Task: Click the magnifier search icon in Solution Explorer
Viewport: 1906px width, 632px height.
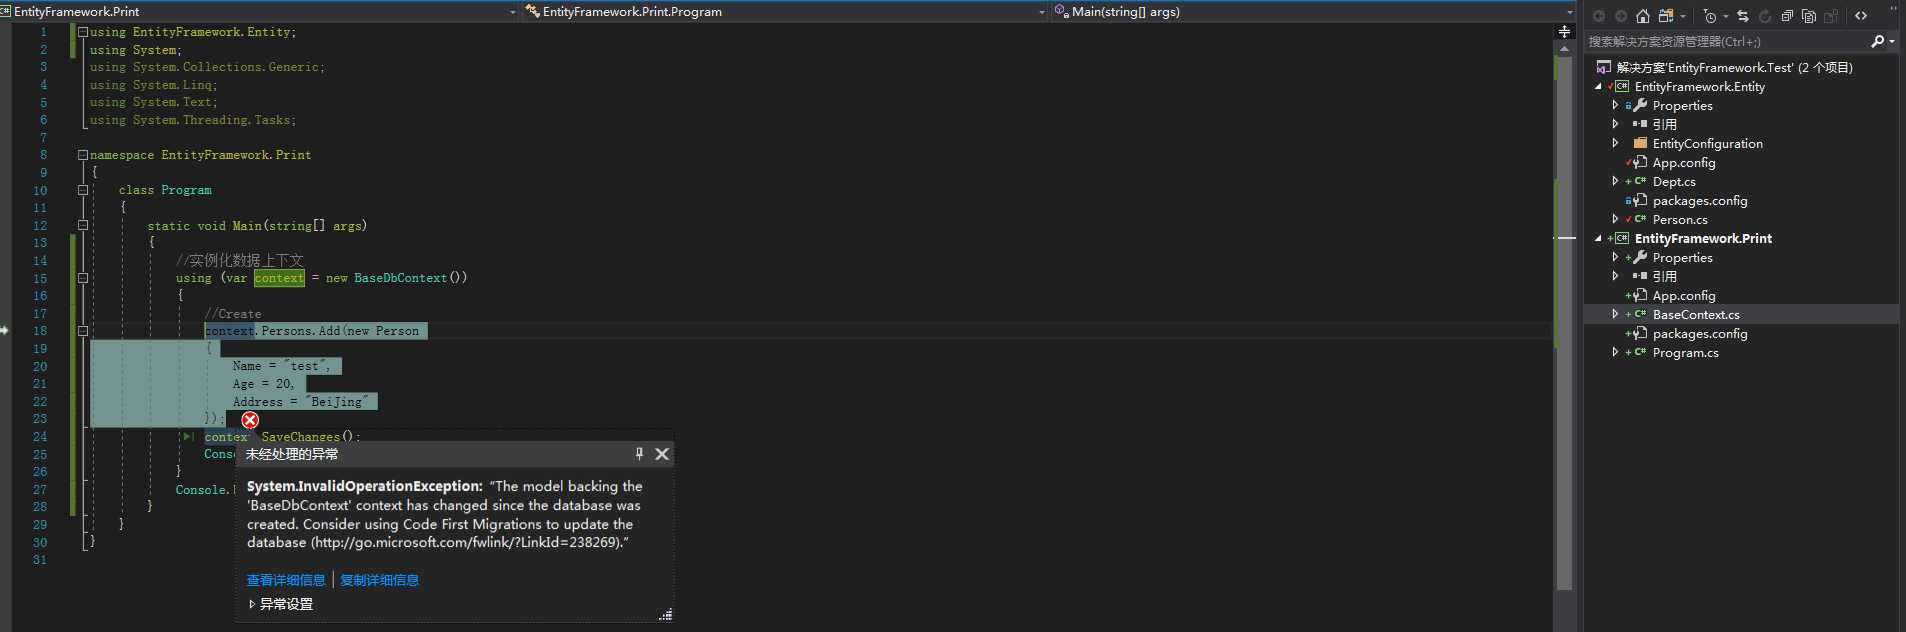Action: pos(1877,41)
